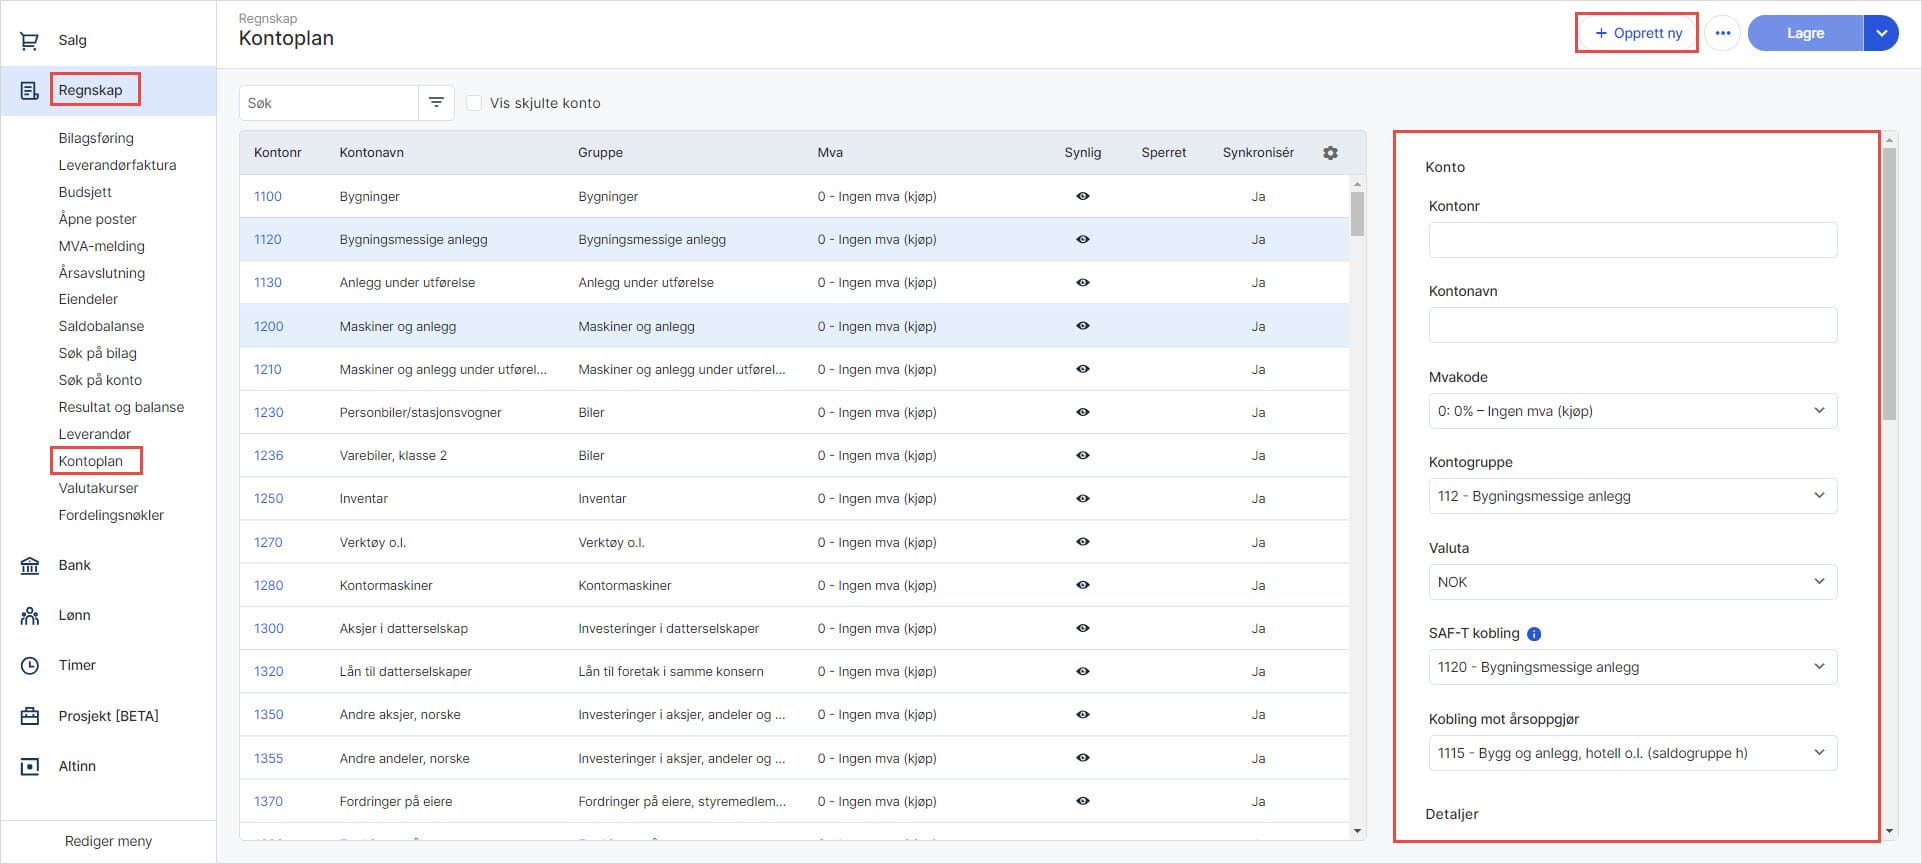
Task: Click the Prosjekt briefcase icon
Action: [x=30, y=716]
